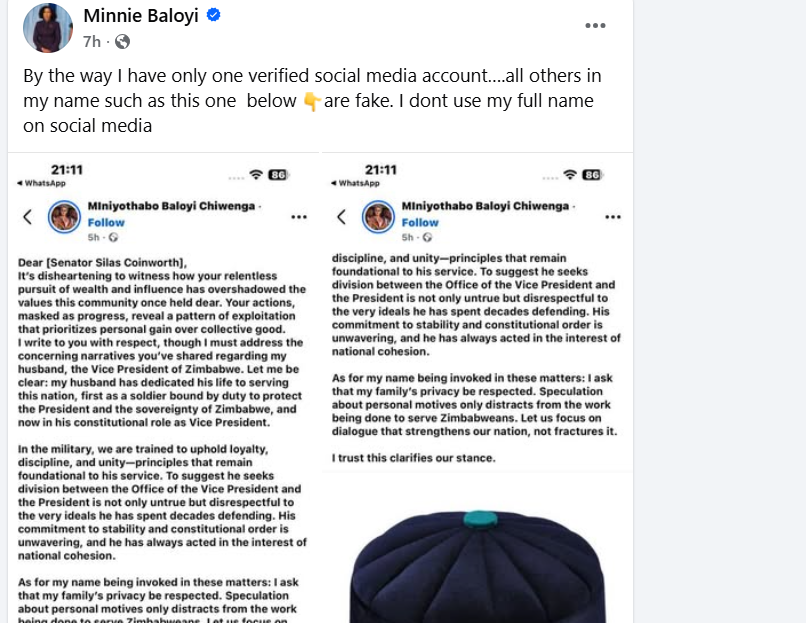Open the Minnie Baloyi name link
Viewport: 806px width, 623px height.
point(142,16)
